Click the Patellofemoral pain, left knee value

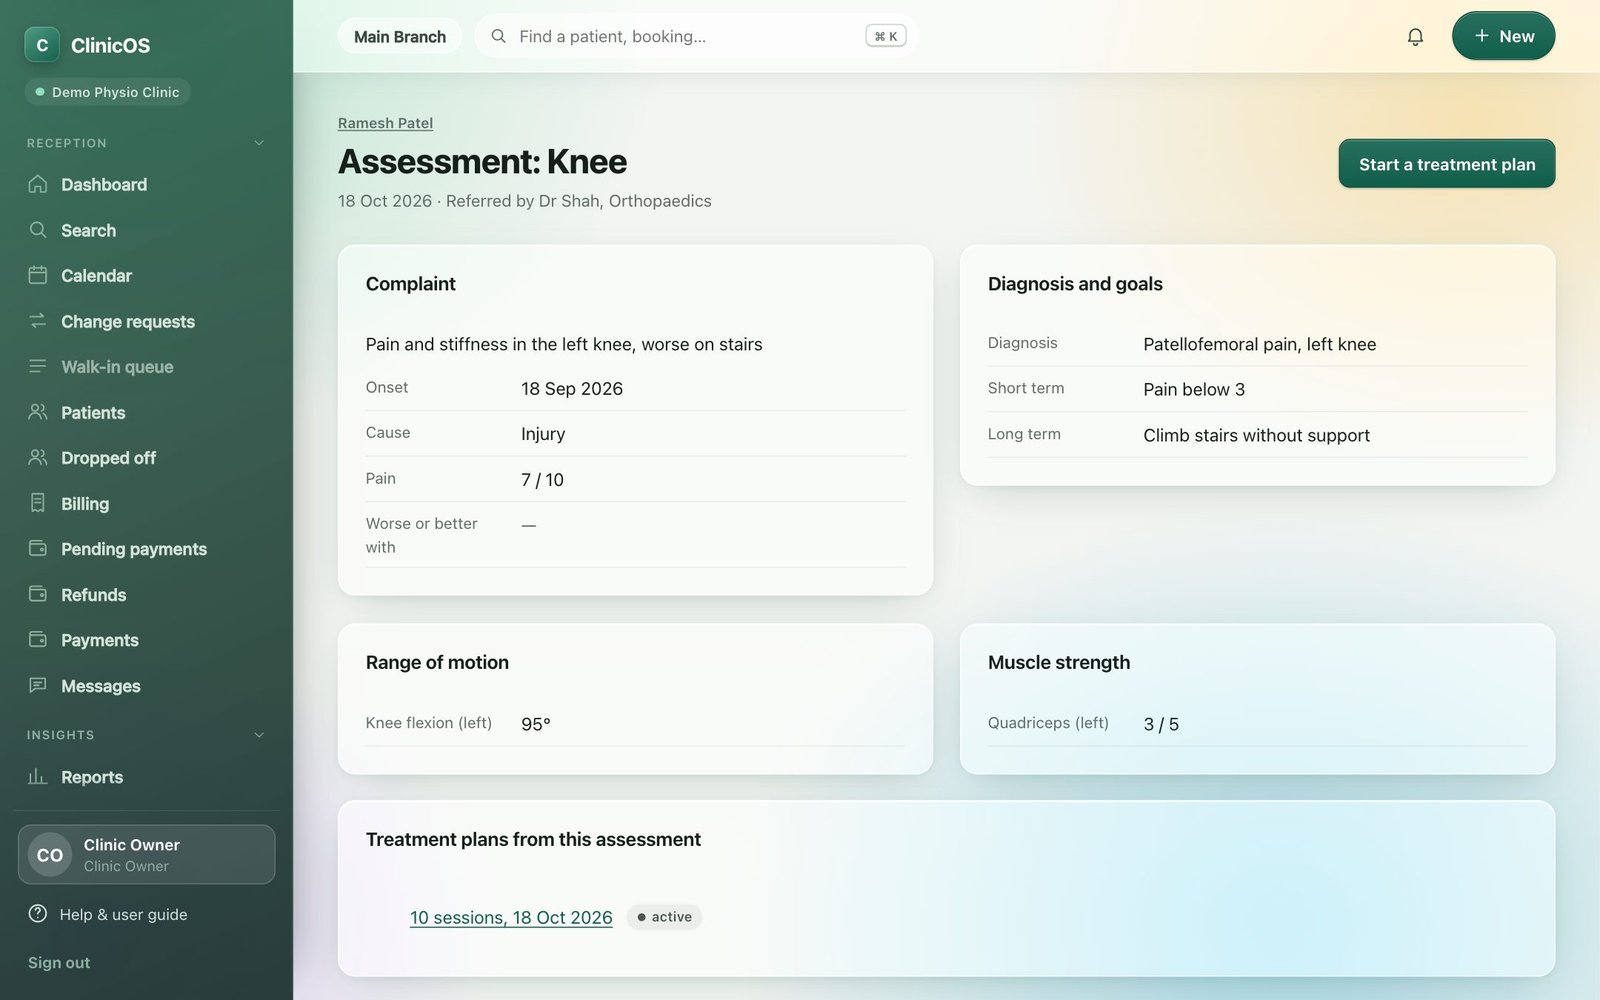point(1259,344)
